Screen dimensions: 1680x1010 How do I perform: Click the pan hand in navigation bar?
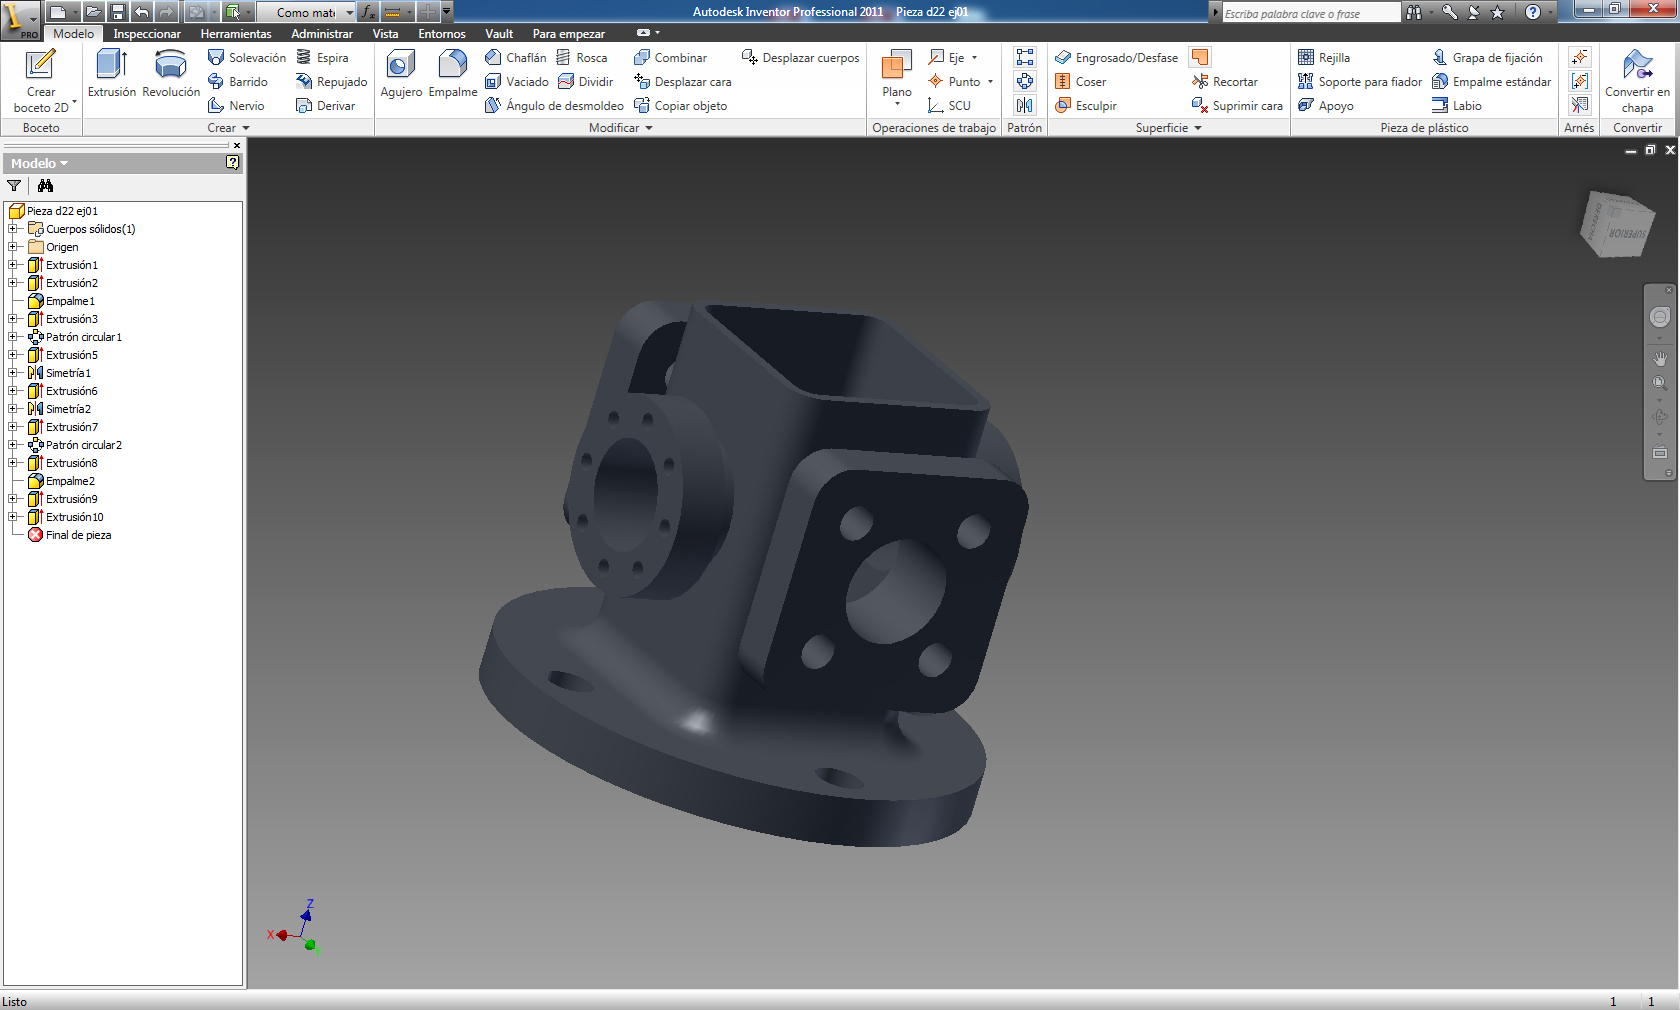(x=1660, y=358)
